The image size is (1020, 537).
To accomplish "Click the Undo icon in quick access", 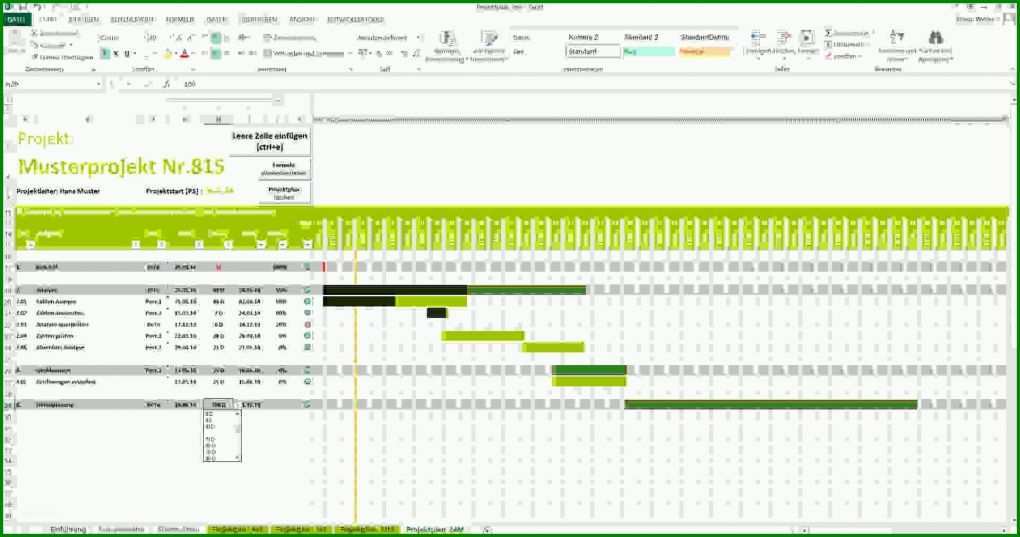I will (x=37, y=7).
